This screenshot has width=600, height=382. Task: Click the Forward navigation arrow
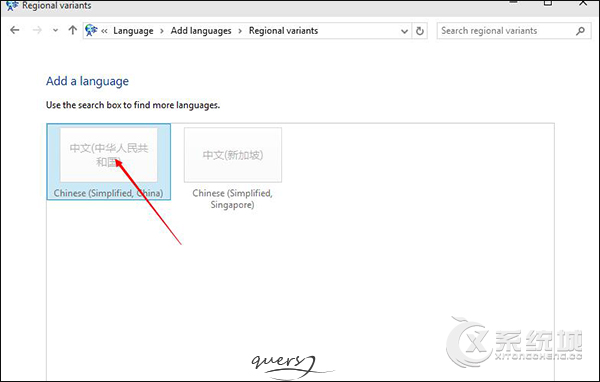click(37, 30)
